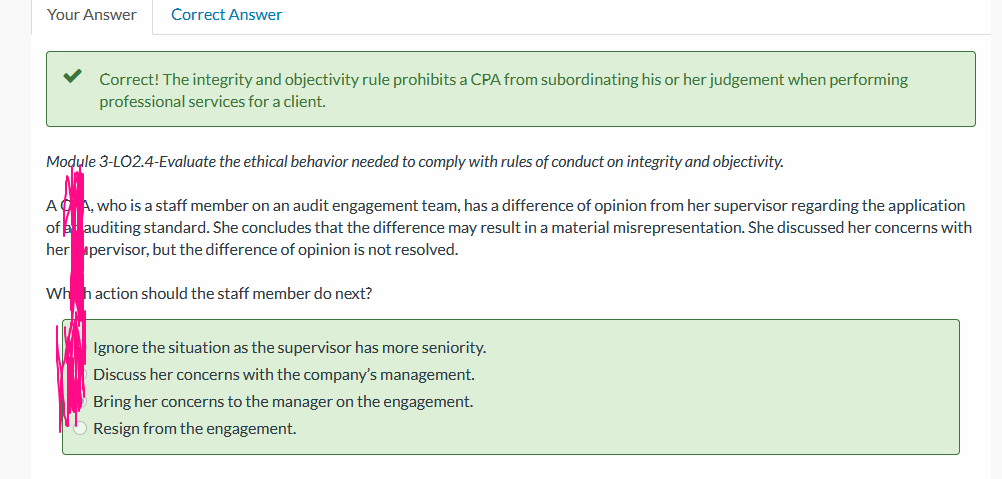This screenshot has height=479, width=1002.
Task: Click answer text 'Resign from the engagement.'
Action: click(195, 429)
